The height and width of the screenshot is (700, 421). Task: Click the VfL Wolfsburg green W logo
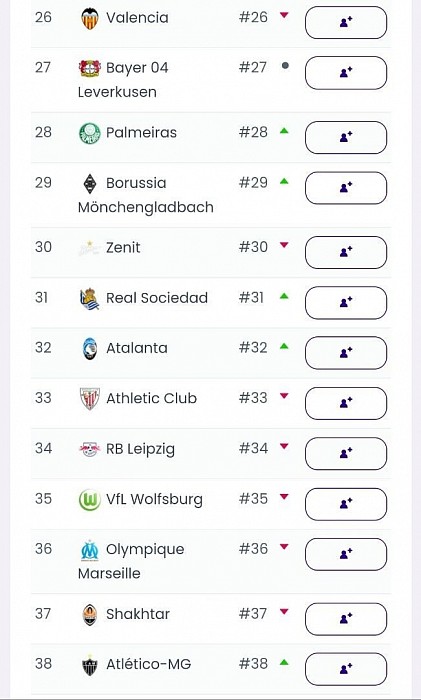tap(90, 500)
